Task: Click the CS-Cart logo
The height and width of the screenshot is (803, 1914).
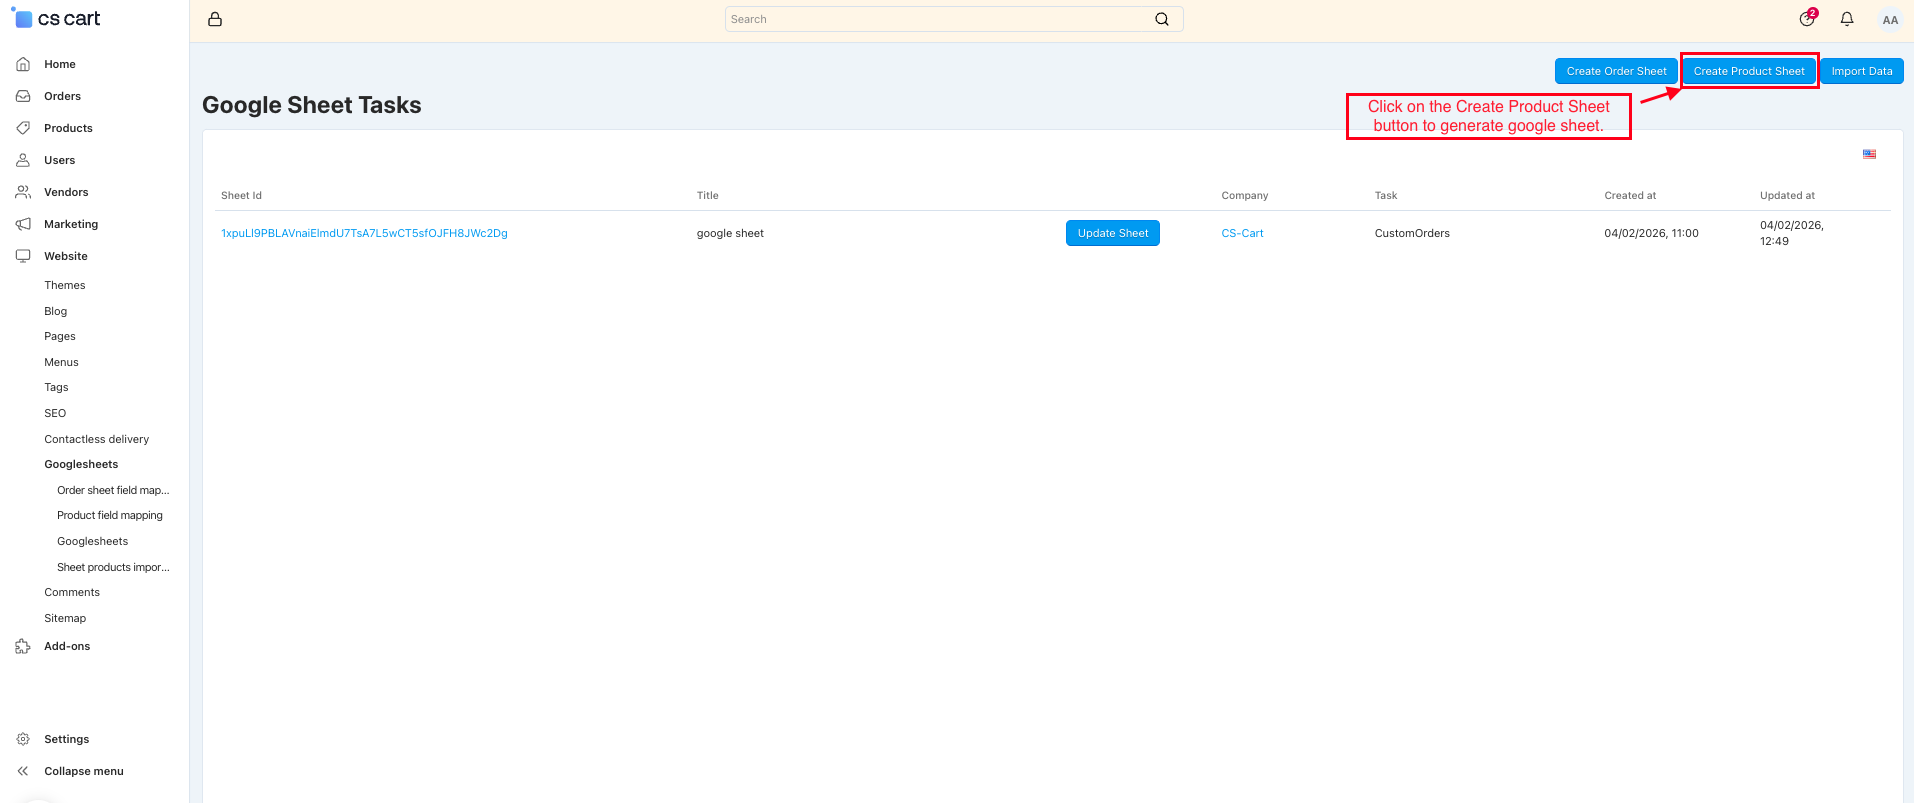Action: (56, 18)
